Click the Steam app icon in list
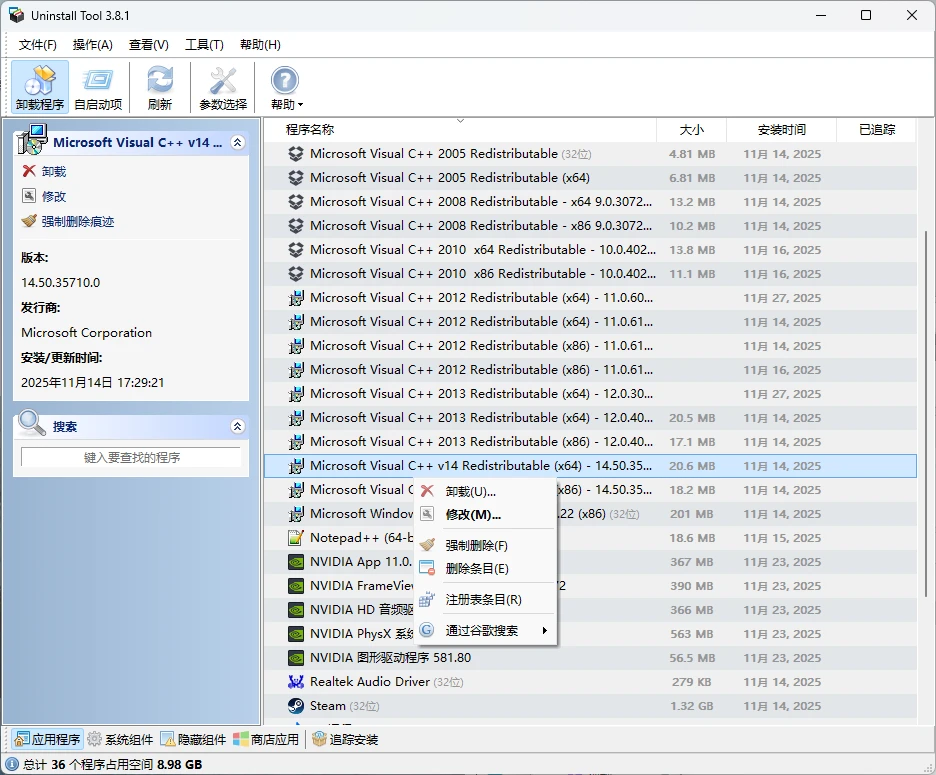936x775 pixels. pos(295,706)
